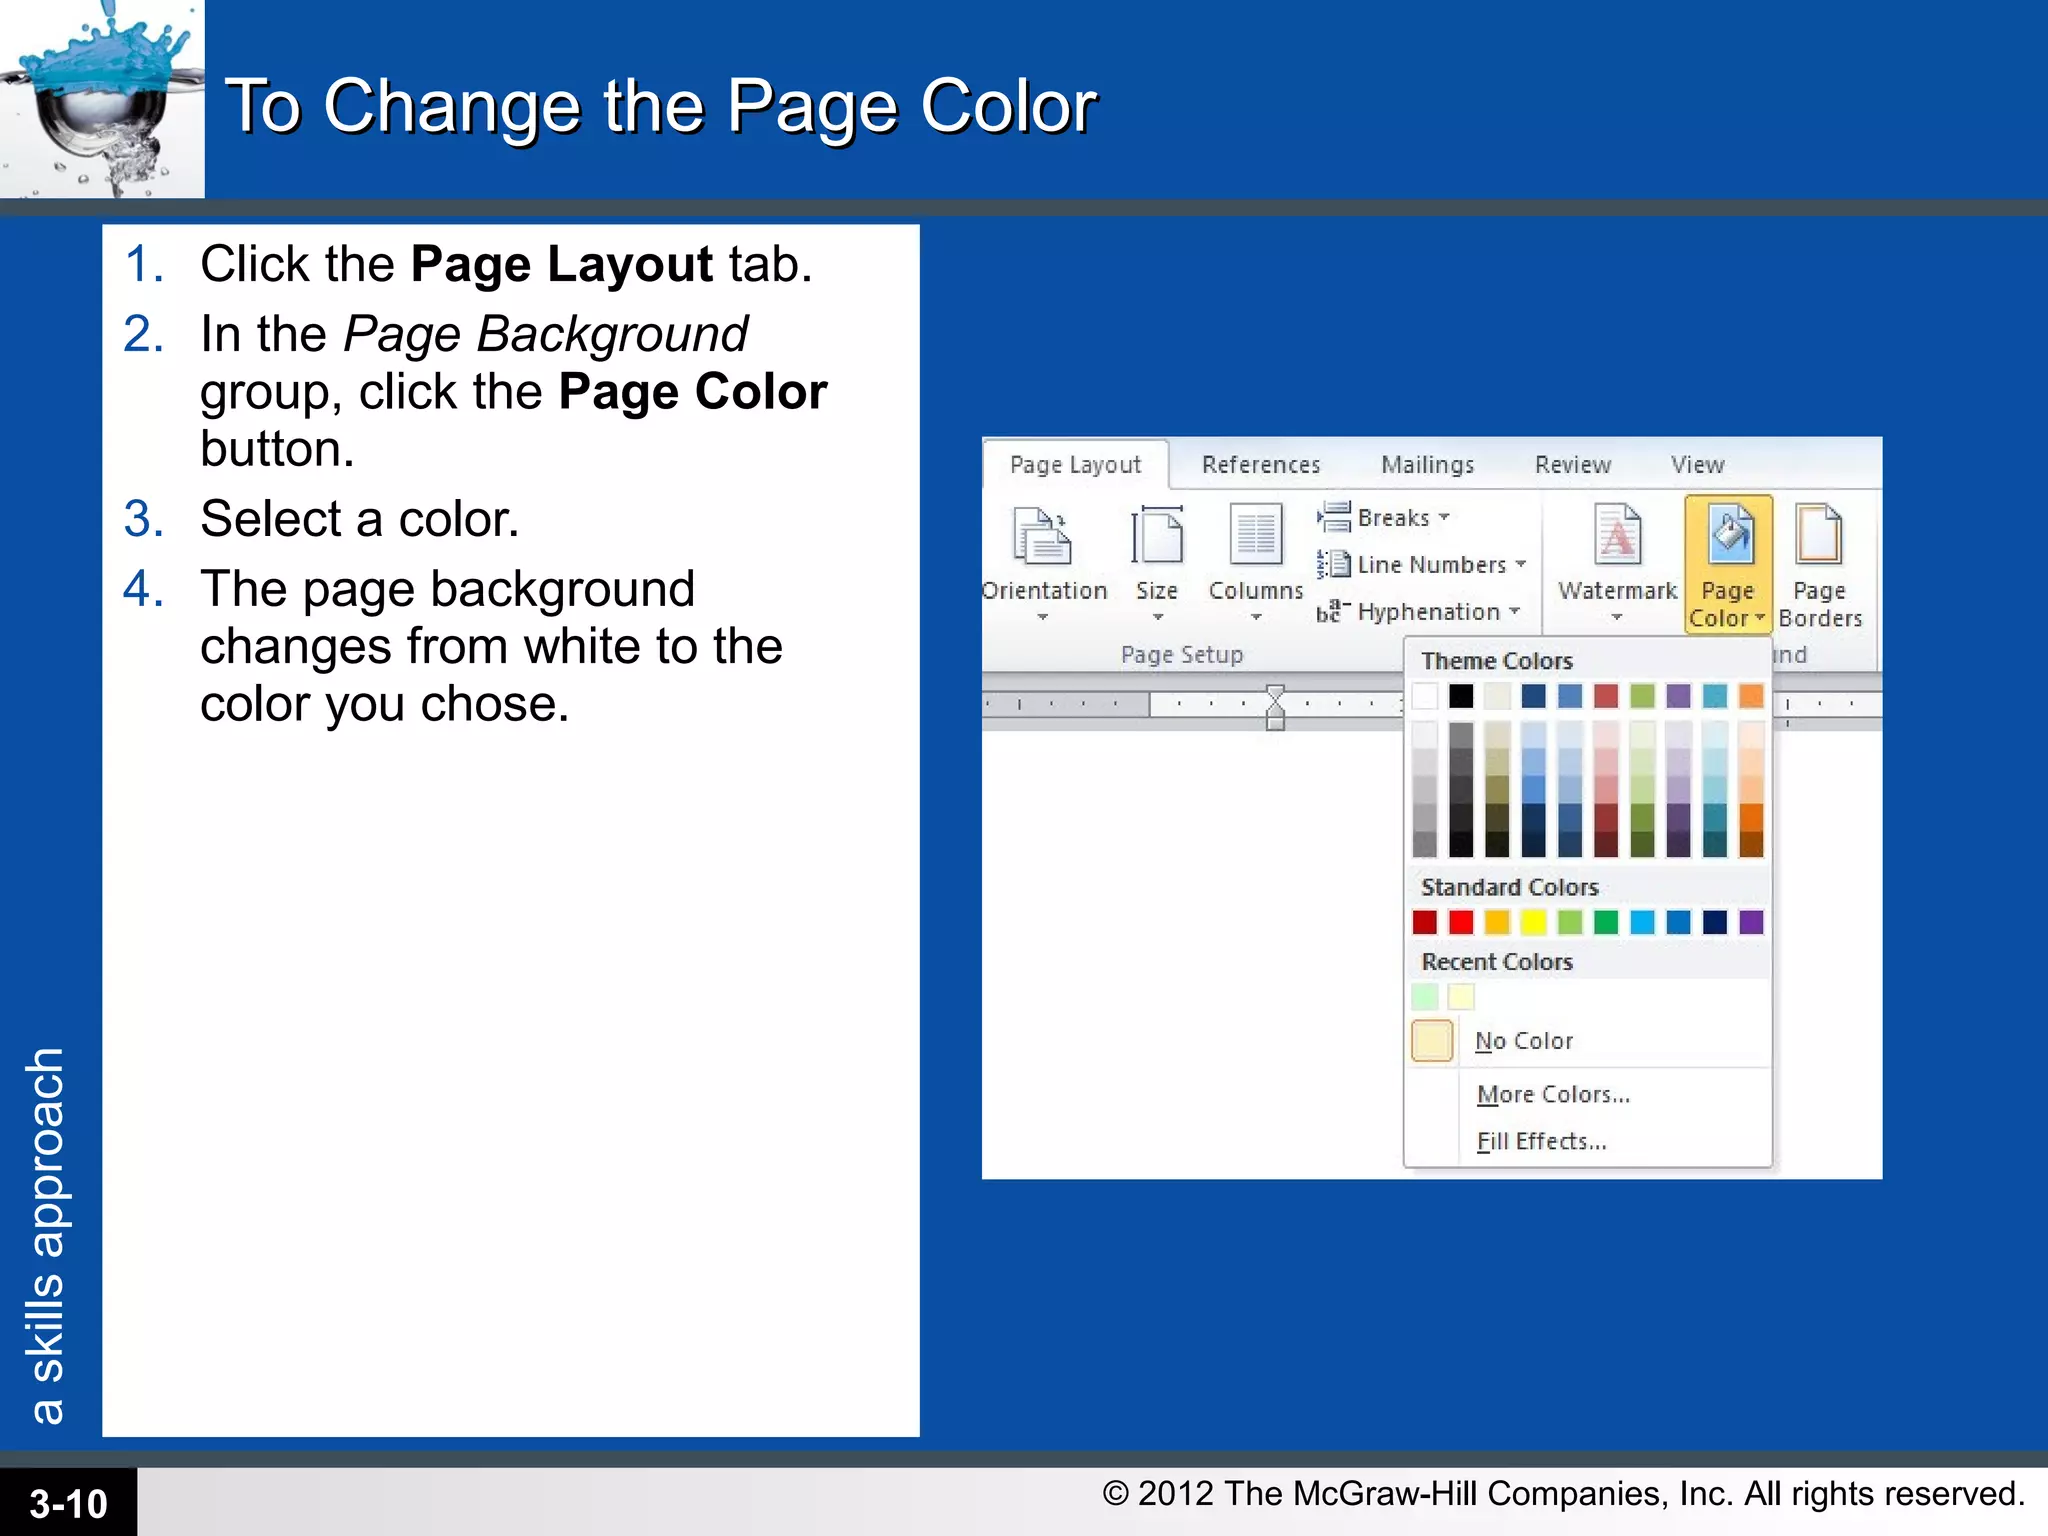
Task: Click the indent marker on ruler
Action: click(1275, 707)
